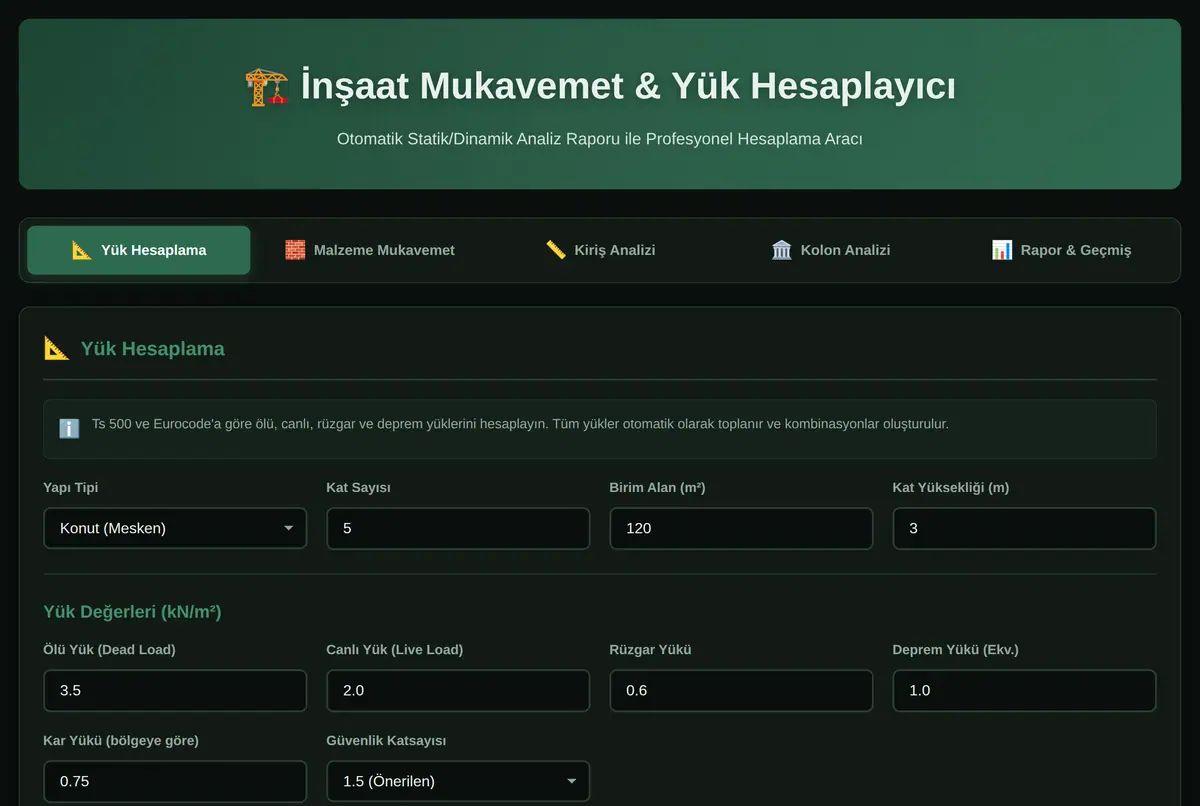Open the Rapor & Geçmiş tab
The width and height of the screenshot is (1200, 806).
coord(1061,250)
